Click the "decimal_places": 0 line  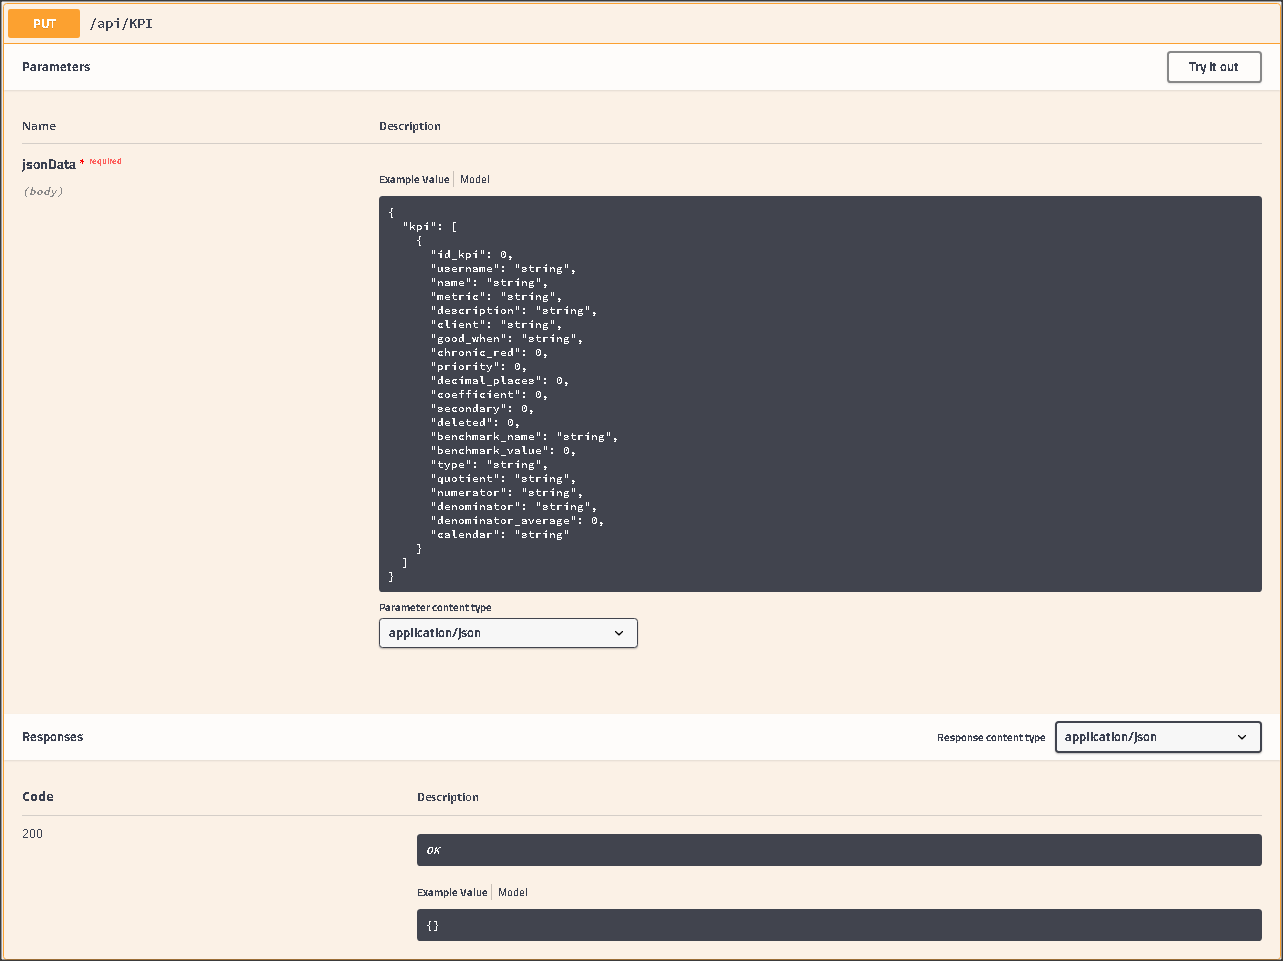[500, 380]
